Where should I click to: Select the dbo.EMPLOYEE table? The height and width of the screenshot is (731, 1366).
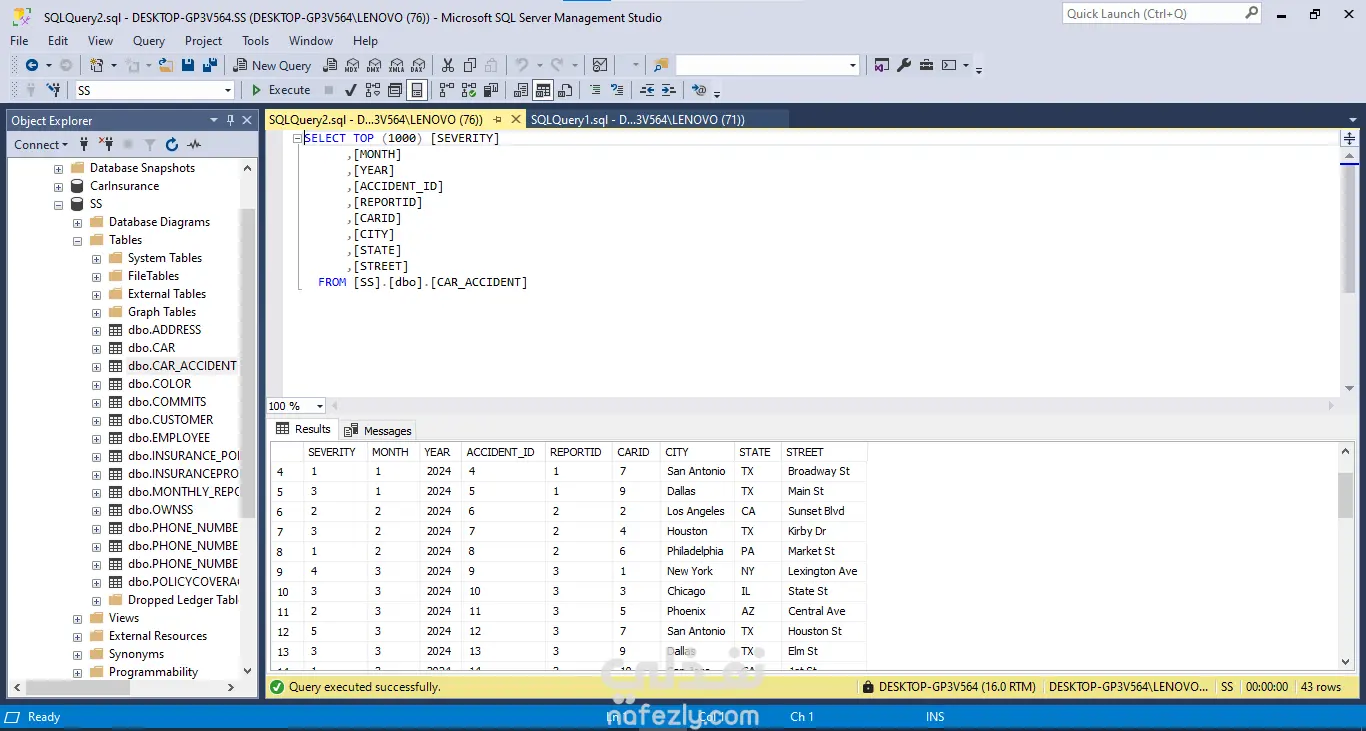click(x=169, y=438)
